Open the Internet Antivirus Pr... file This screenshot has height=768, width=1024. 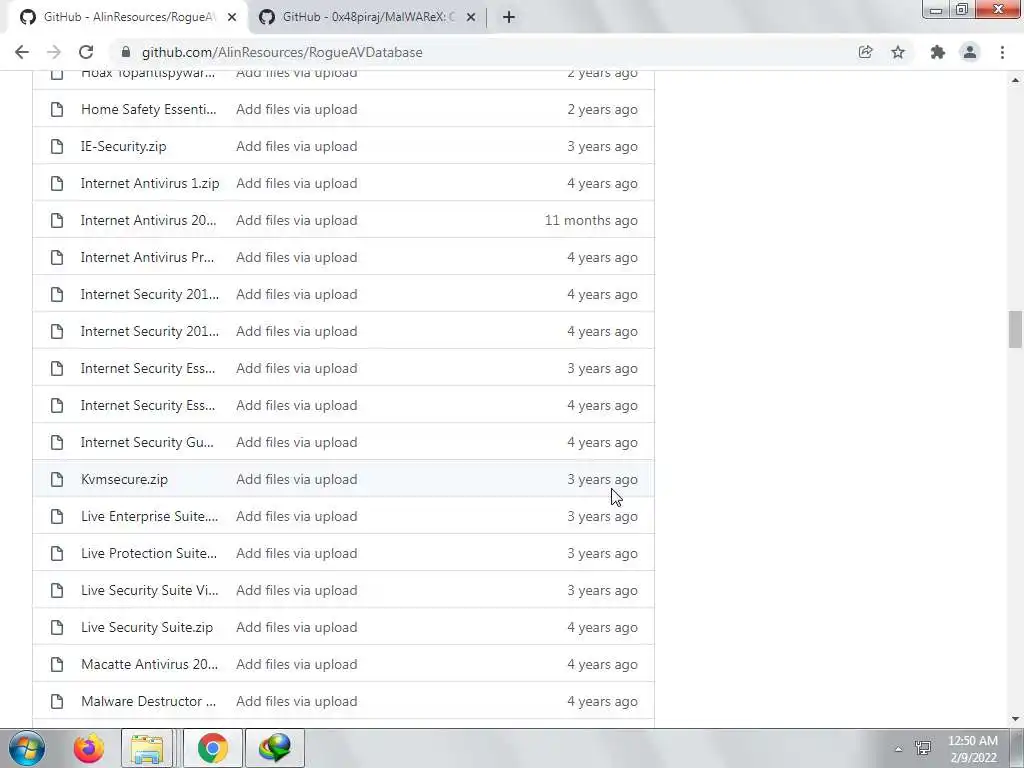coord(148,257)
